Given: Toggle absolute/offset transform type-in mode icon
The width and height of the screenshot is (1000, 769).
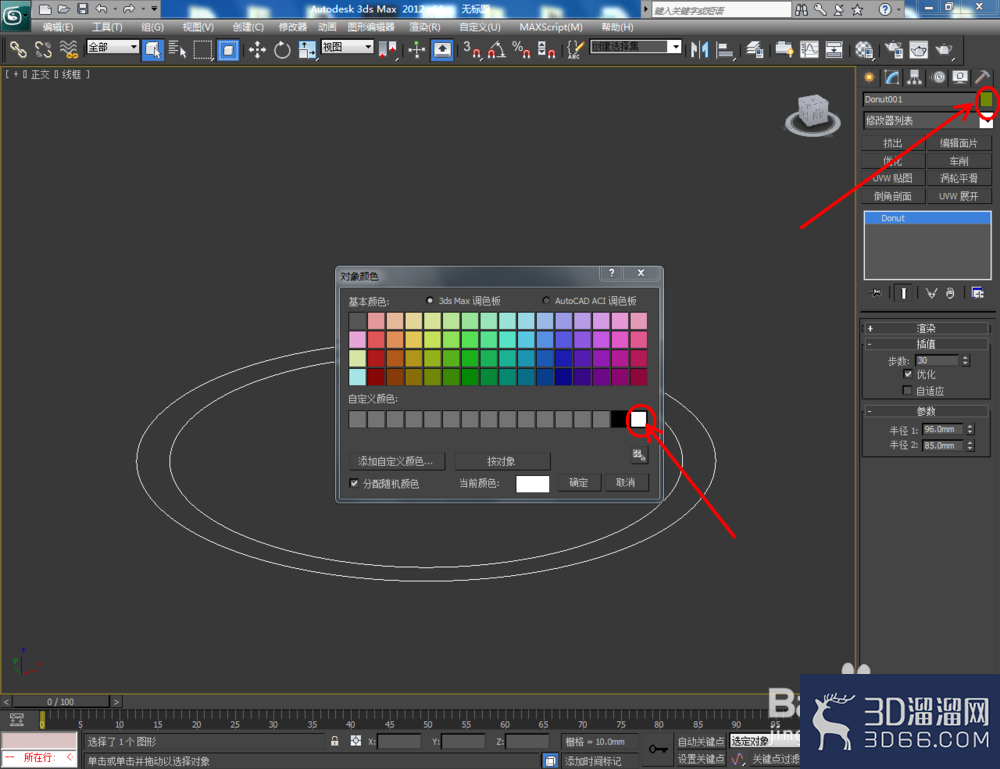Looking at the screenshot, I should pyautogui.click(x=356, y=741).
